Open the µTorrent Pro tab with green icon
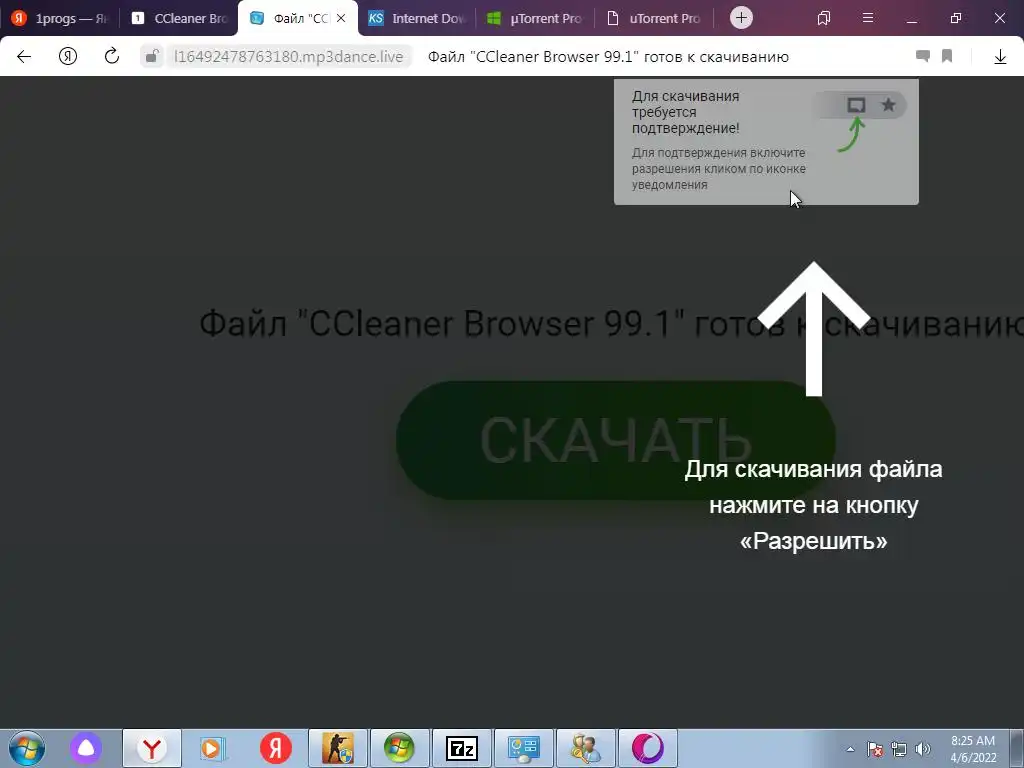1024x768 pixels. point(535,18)
